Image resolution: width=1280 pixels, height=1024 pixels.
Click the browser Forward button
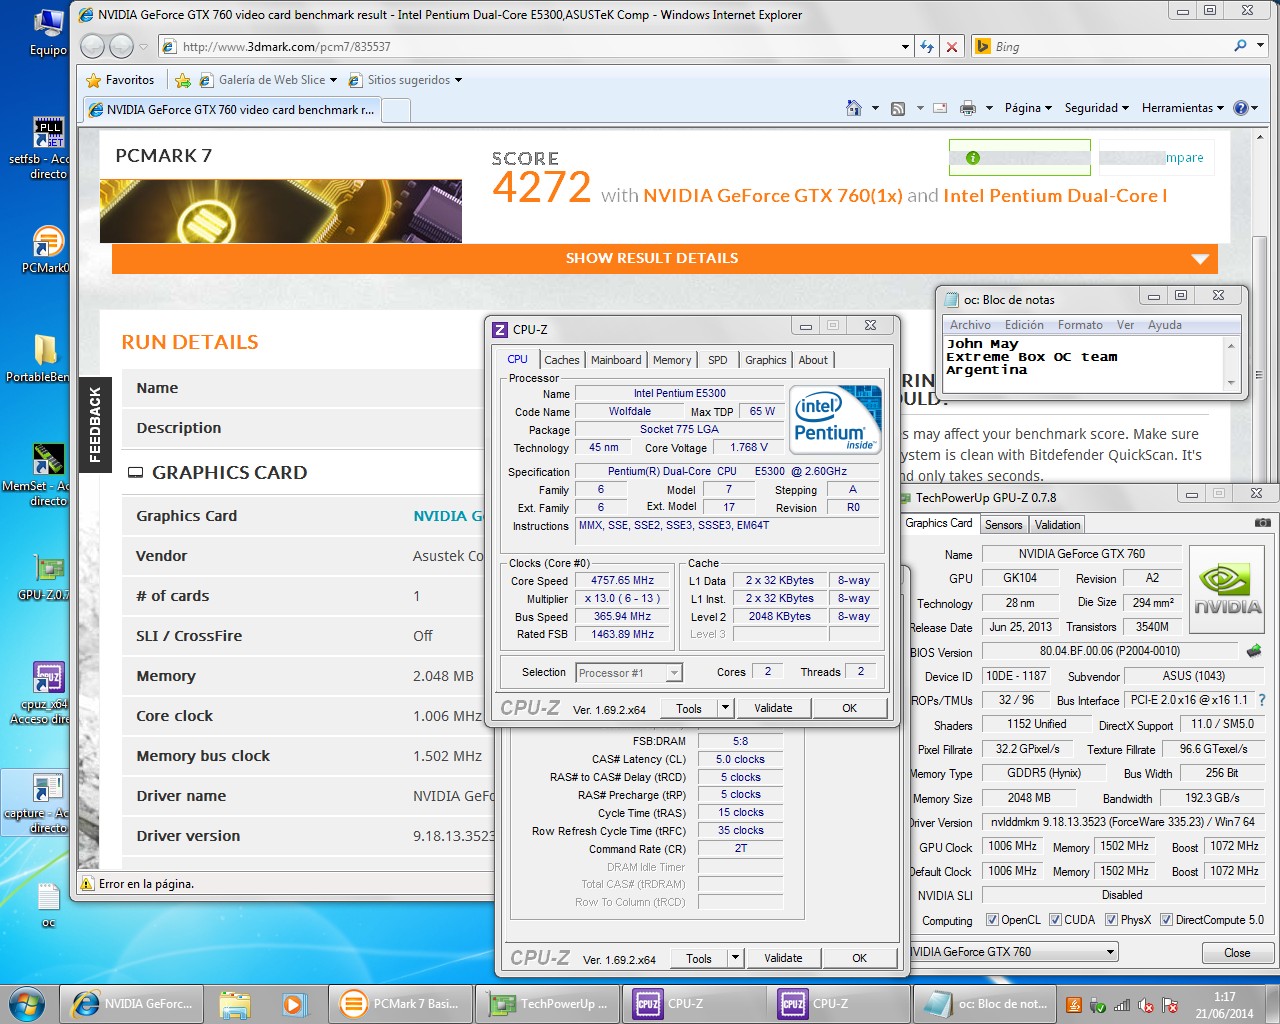121,46
